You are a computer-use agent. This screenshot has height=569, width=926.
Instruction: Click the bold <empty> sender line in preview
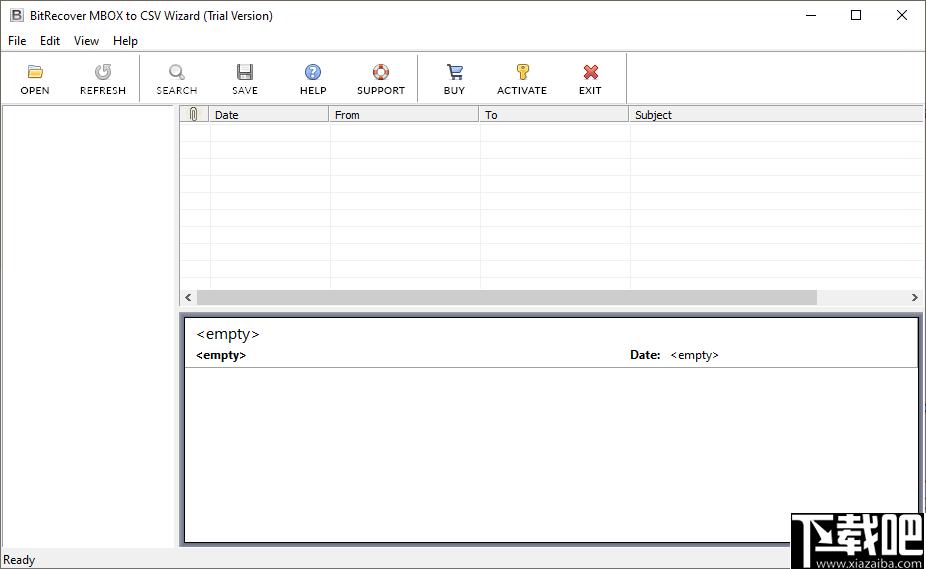tap(221, 355)
